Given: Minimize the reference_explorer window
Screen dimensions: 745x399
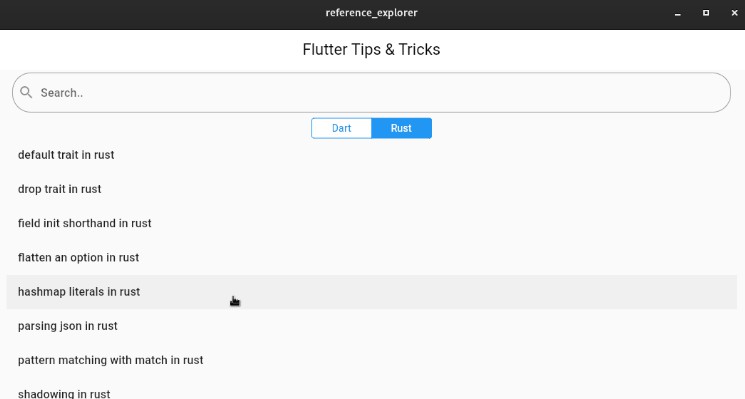Looking at the screenshot, I should pos(678,13).
